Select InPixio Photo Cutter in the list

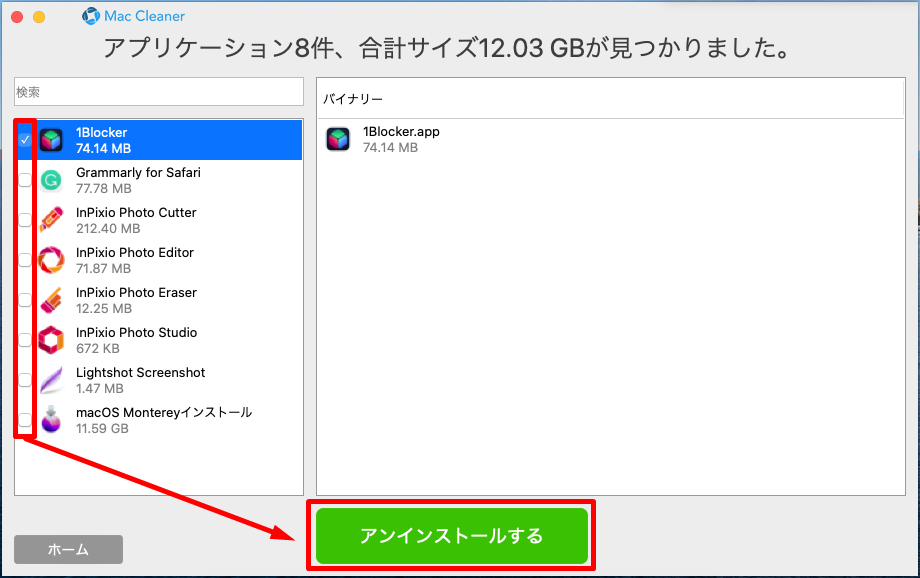(136, 212)
